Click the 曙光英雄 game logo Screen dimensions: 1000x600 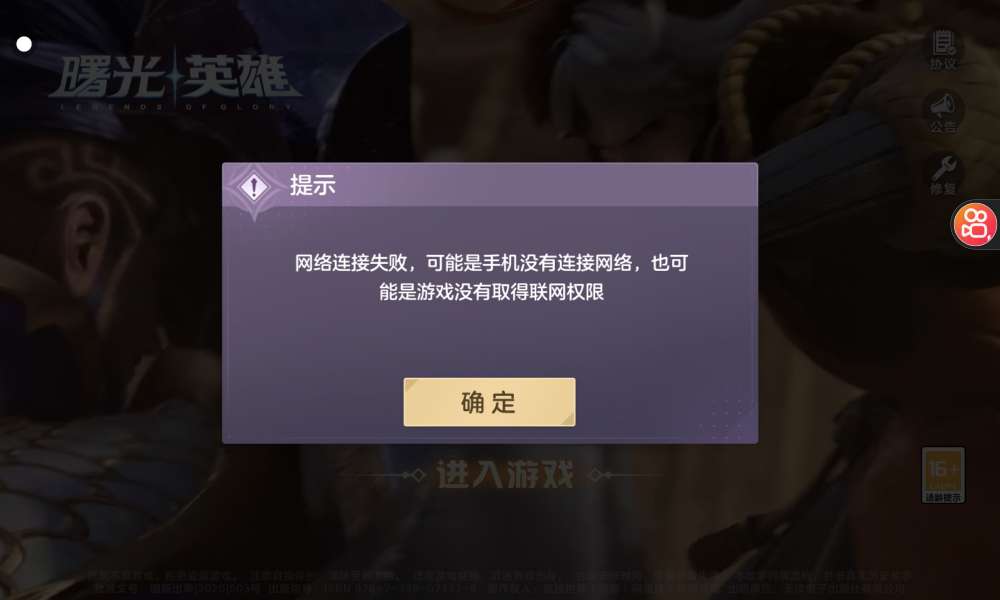coord(172,80)
